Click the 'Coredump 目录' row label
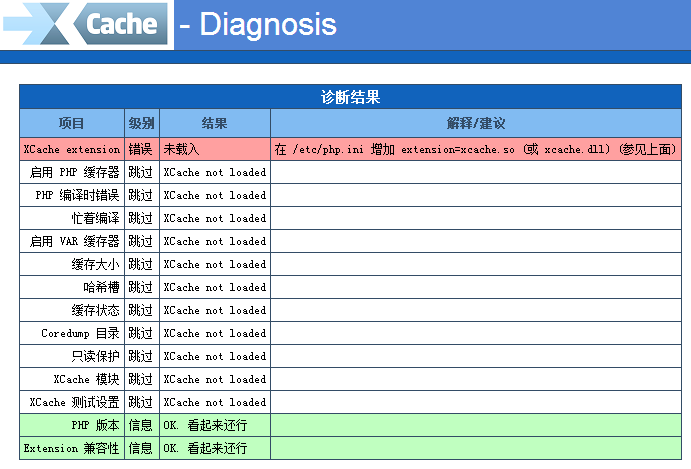 click(80, 333)
